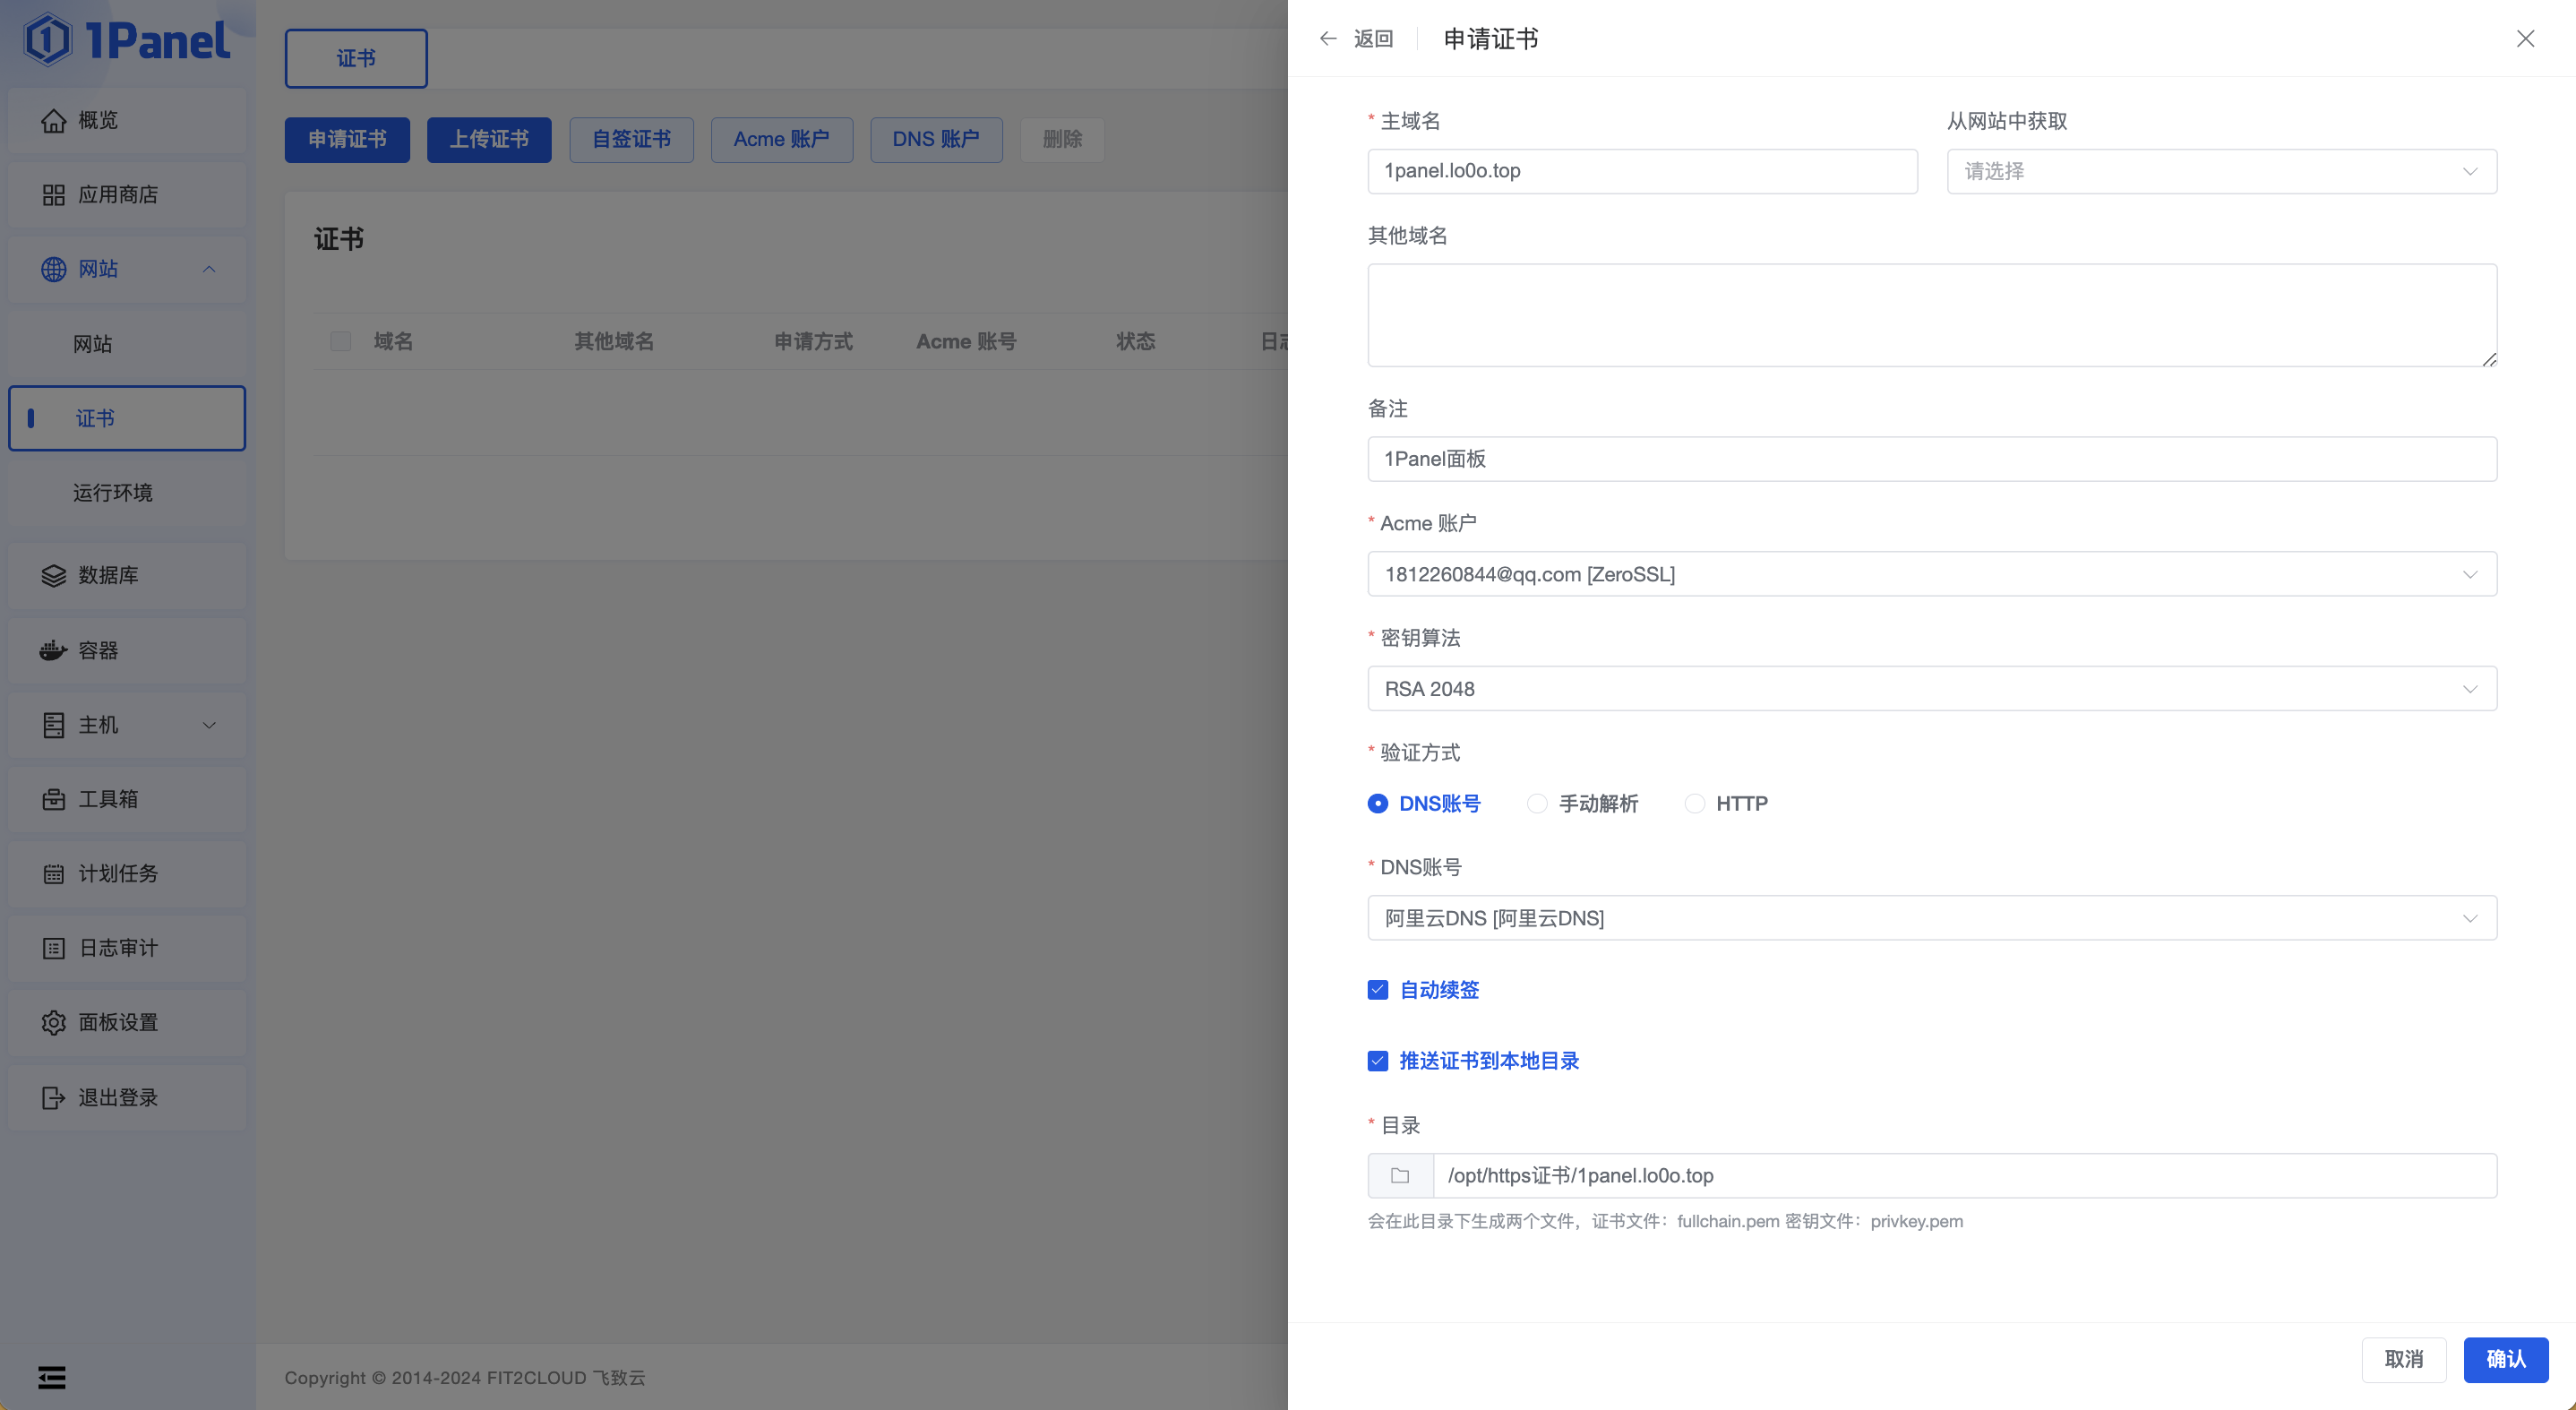The image size is (2576, 1410).
Task: Select DNS账号 verification radio
Action: [x=1378, y=804]
